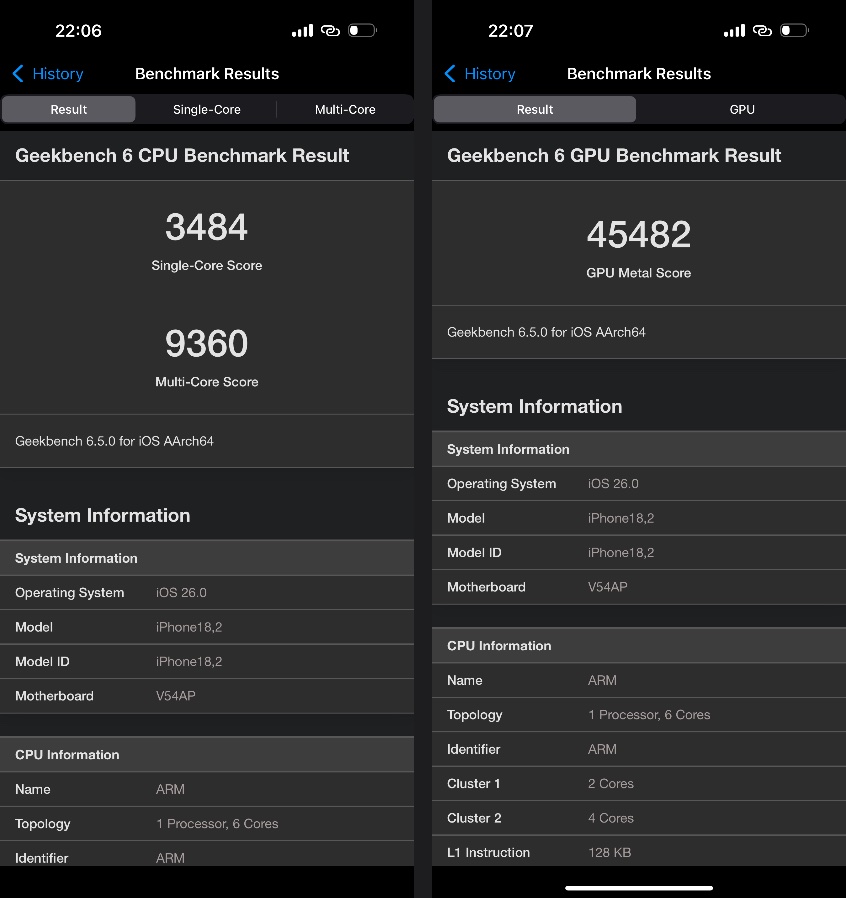This screenshot has width=846, height=898.
Task: Tap the battery icon on the 22:06 screen
Action: 361,31
